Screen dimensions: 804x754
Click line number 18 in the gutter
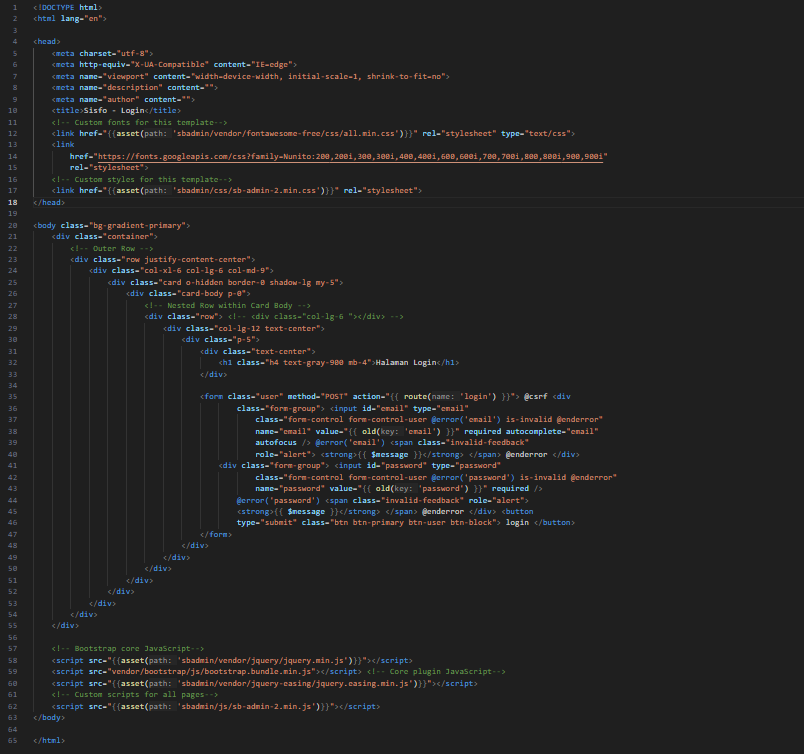12,202
